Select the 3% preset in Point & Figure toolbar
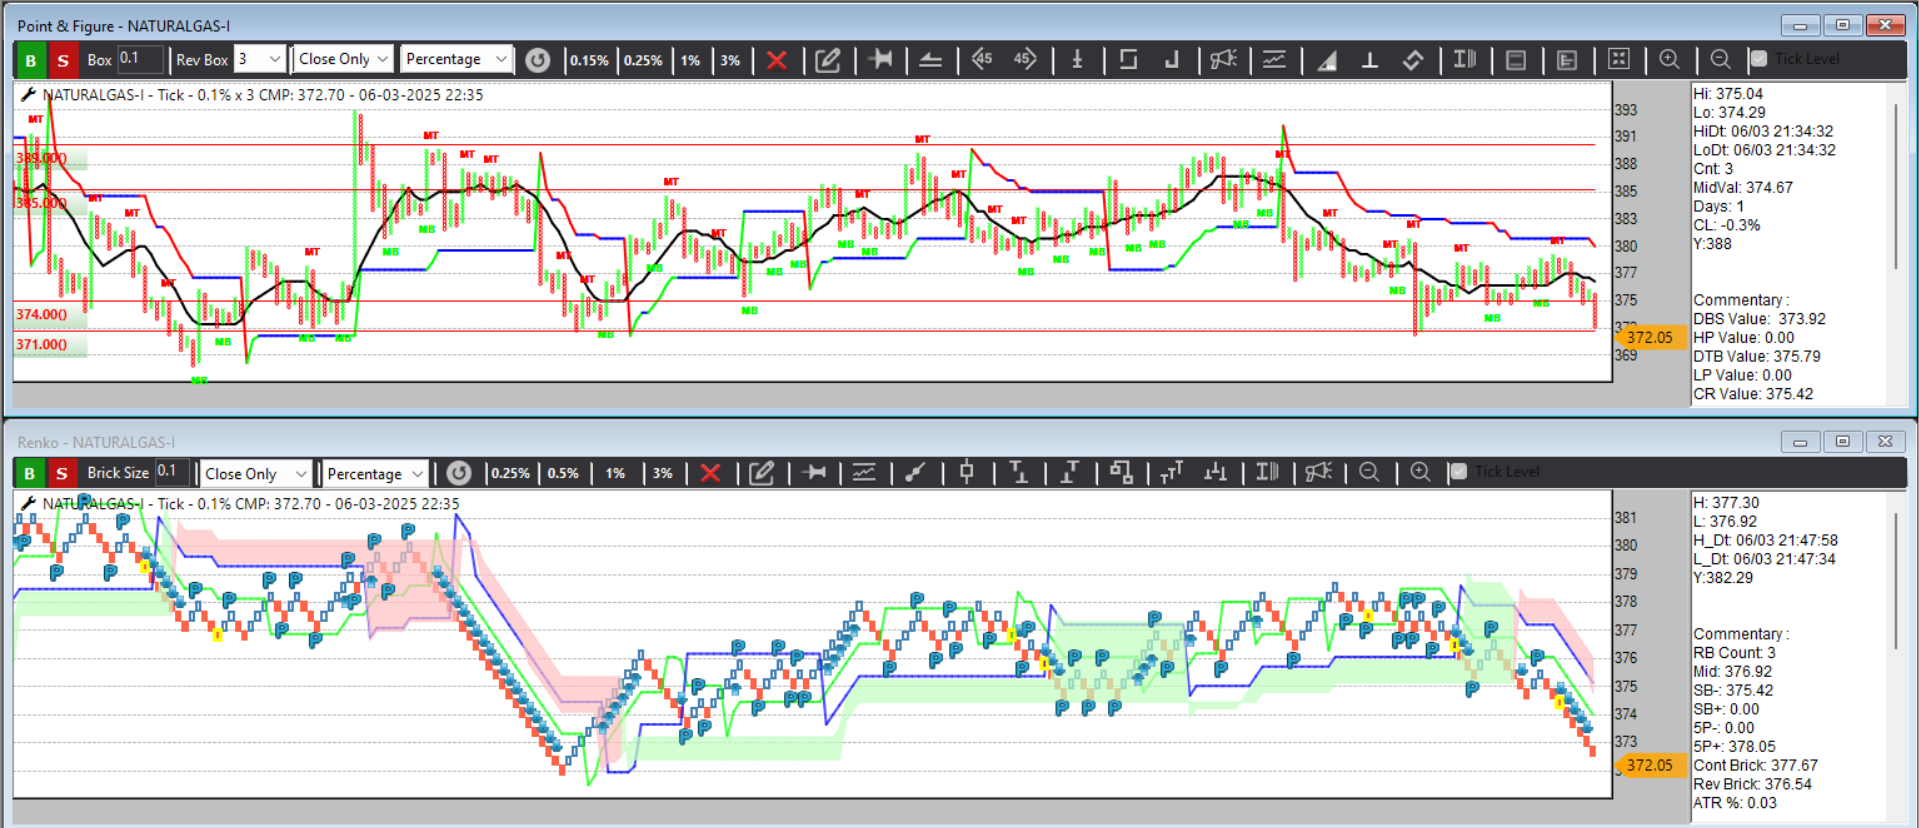The height and width of the screenshot is (828, 1919). 730,60
